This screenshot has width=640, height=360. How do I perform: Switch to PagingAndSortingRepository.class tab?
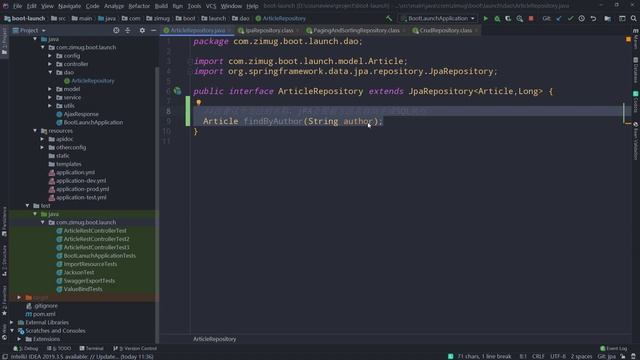(x=356, y=31)
